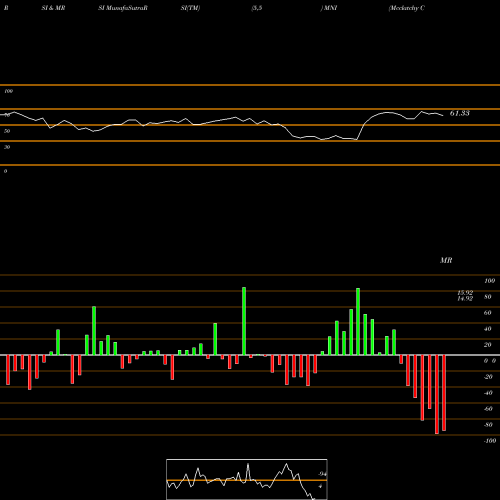The width and height of the screenshot is (500, 500).
Task: Open the mini line chart thumbnail at bottom
Action: 247,479
